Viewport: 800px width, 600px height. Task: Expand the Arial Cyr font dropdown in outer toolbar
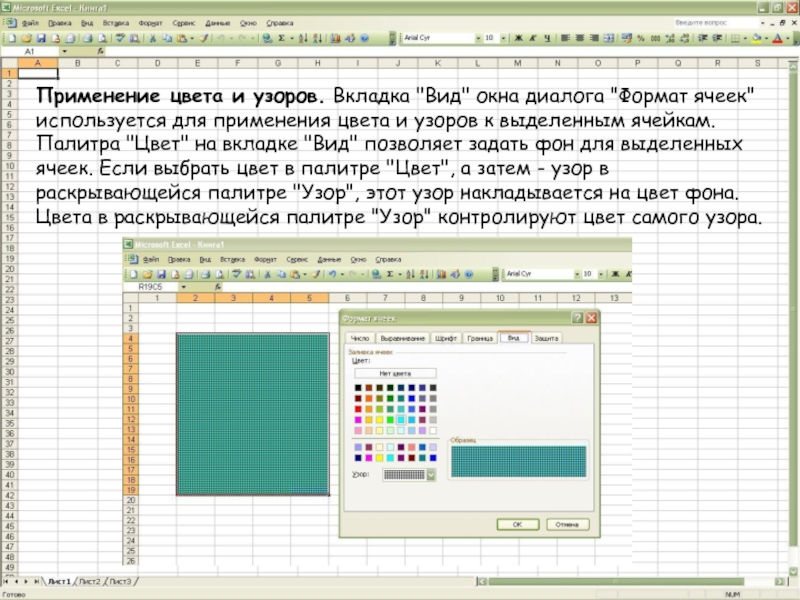pyautogui.click(x=475, y=38)
